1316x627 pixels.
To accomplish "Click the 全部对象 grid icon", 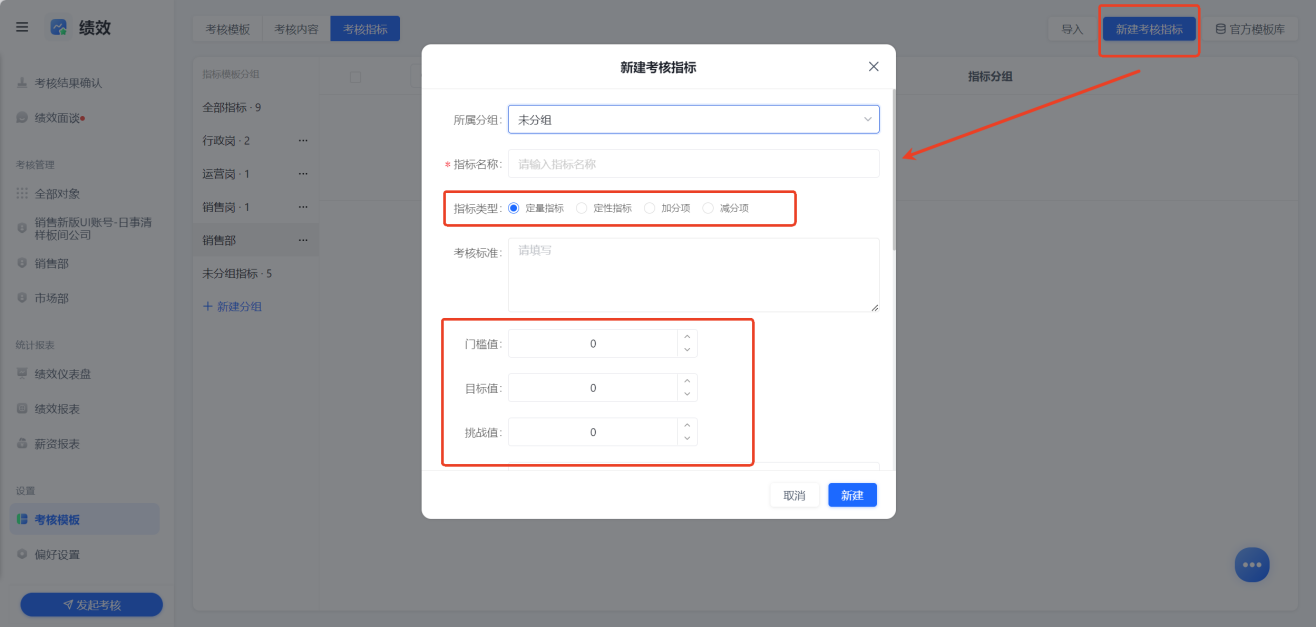I will click(x=22, y=193).
